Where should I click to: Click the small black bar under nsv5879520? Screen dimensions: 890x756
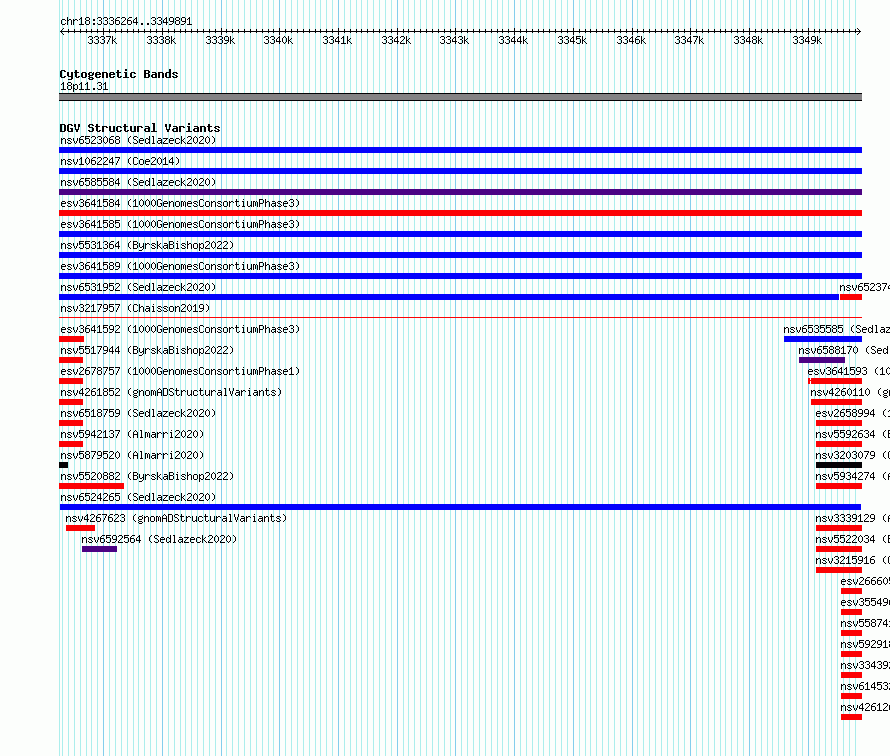point(64,465)
